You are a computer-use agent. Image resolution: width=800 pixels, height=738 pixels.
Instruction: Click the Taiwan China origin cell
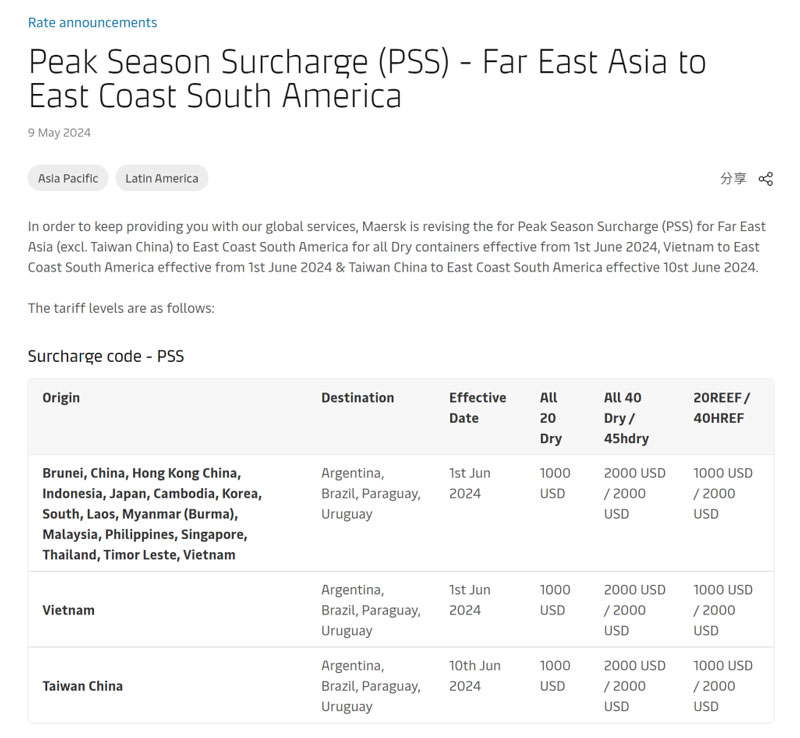pos(83,686)
